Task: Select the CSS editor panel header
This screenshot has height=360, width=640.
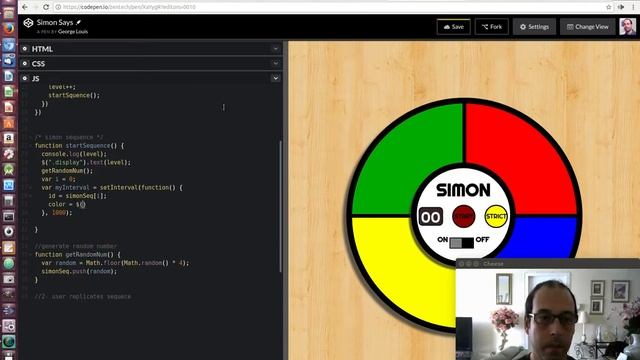Action: [x=151, y=63]
